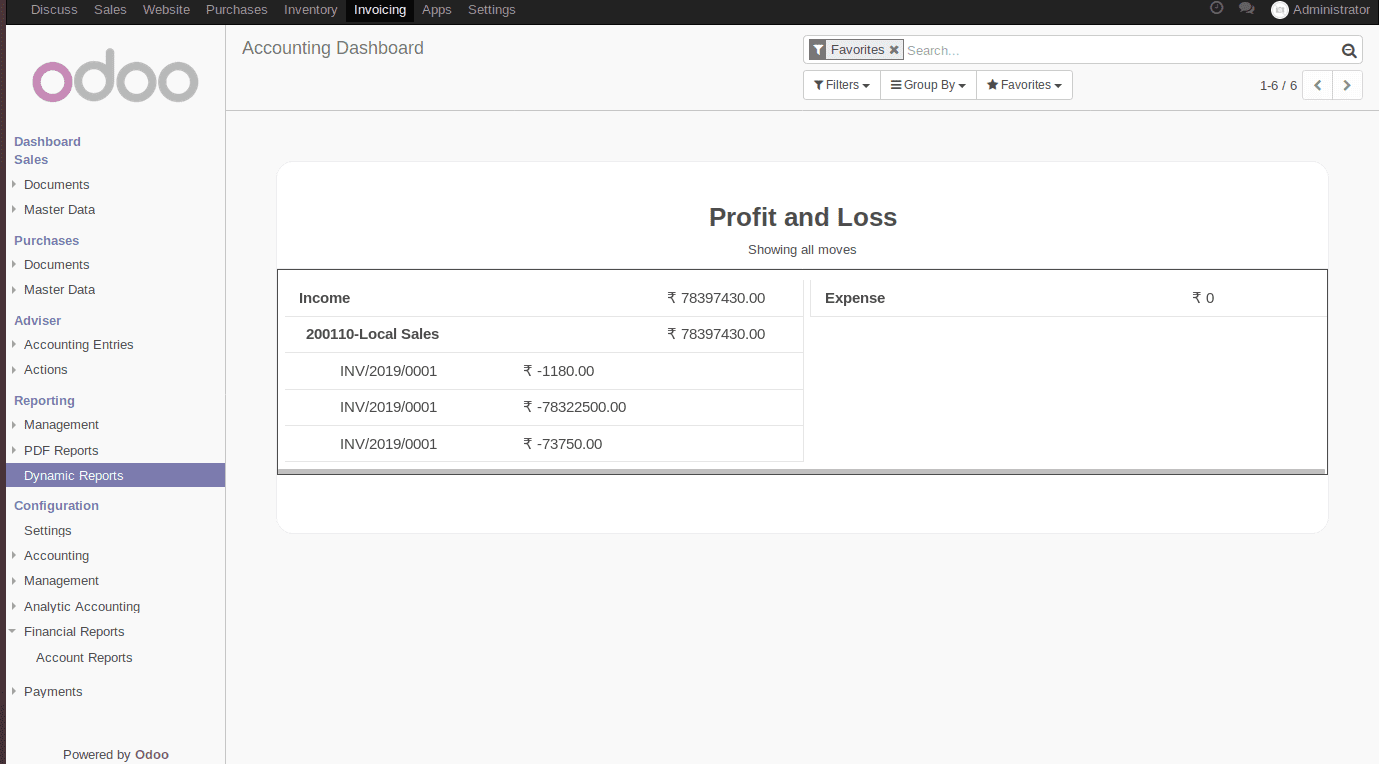Click the search magnifier icon
This screenshot has width=1379, height=764.
[x=1349, y=50]
